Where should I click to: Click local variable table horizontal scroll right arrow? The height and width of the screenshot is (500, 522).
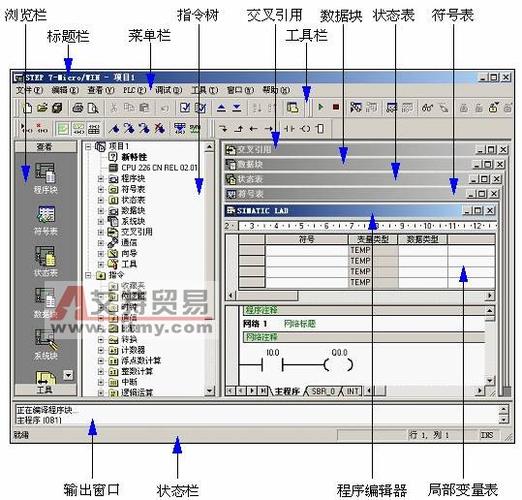[x=489, y=295]
